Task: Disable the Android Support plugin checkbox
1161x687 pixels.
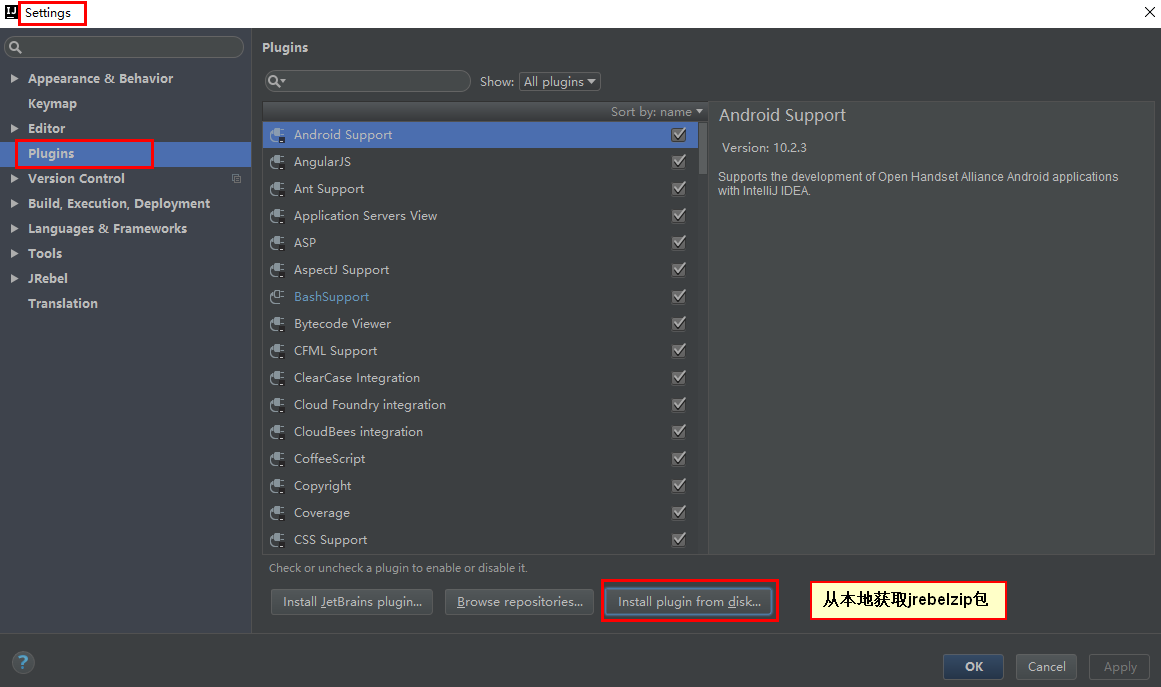Action: click(678, 135)
